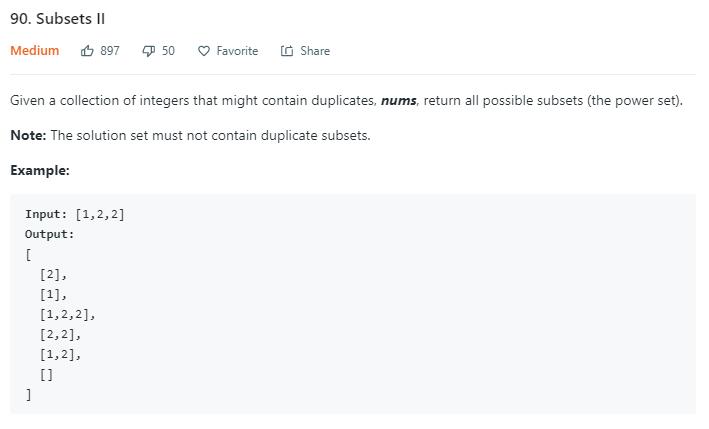Click the 897 likes count
This screenshot has width=709, height=429.
[110, 51]
